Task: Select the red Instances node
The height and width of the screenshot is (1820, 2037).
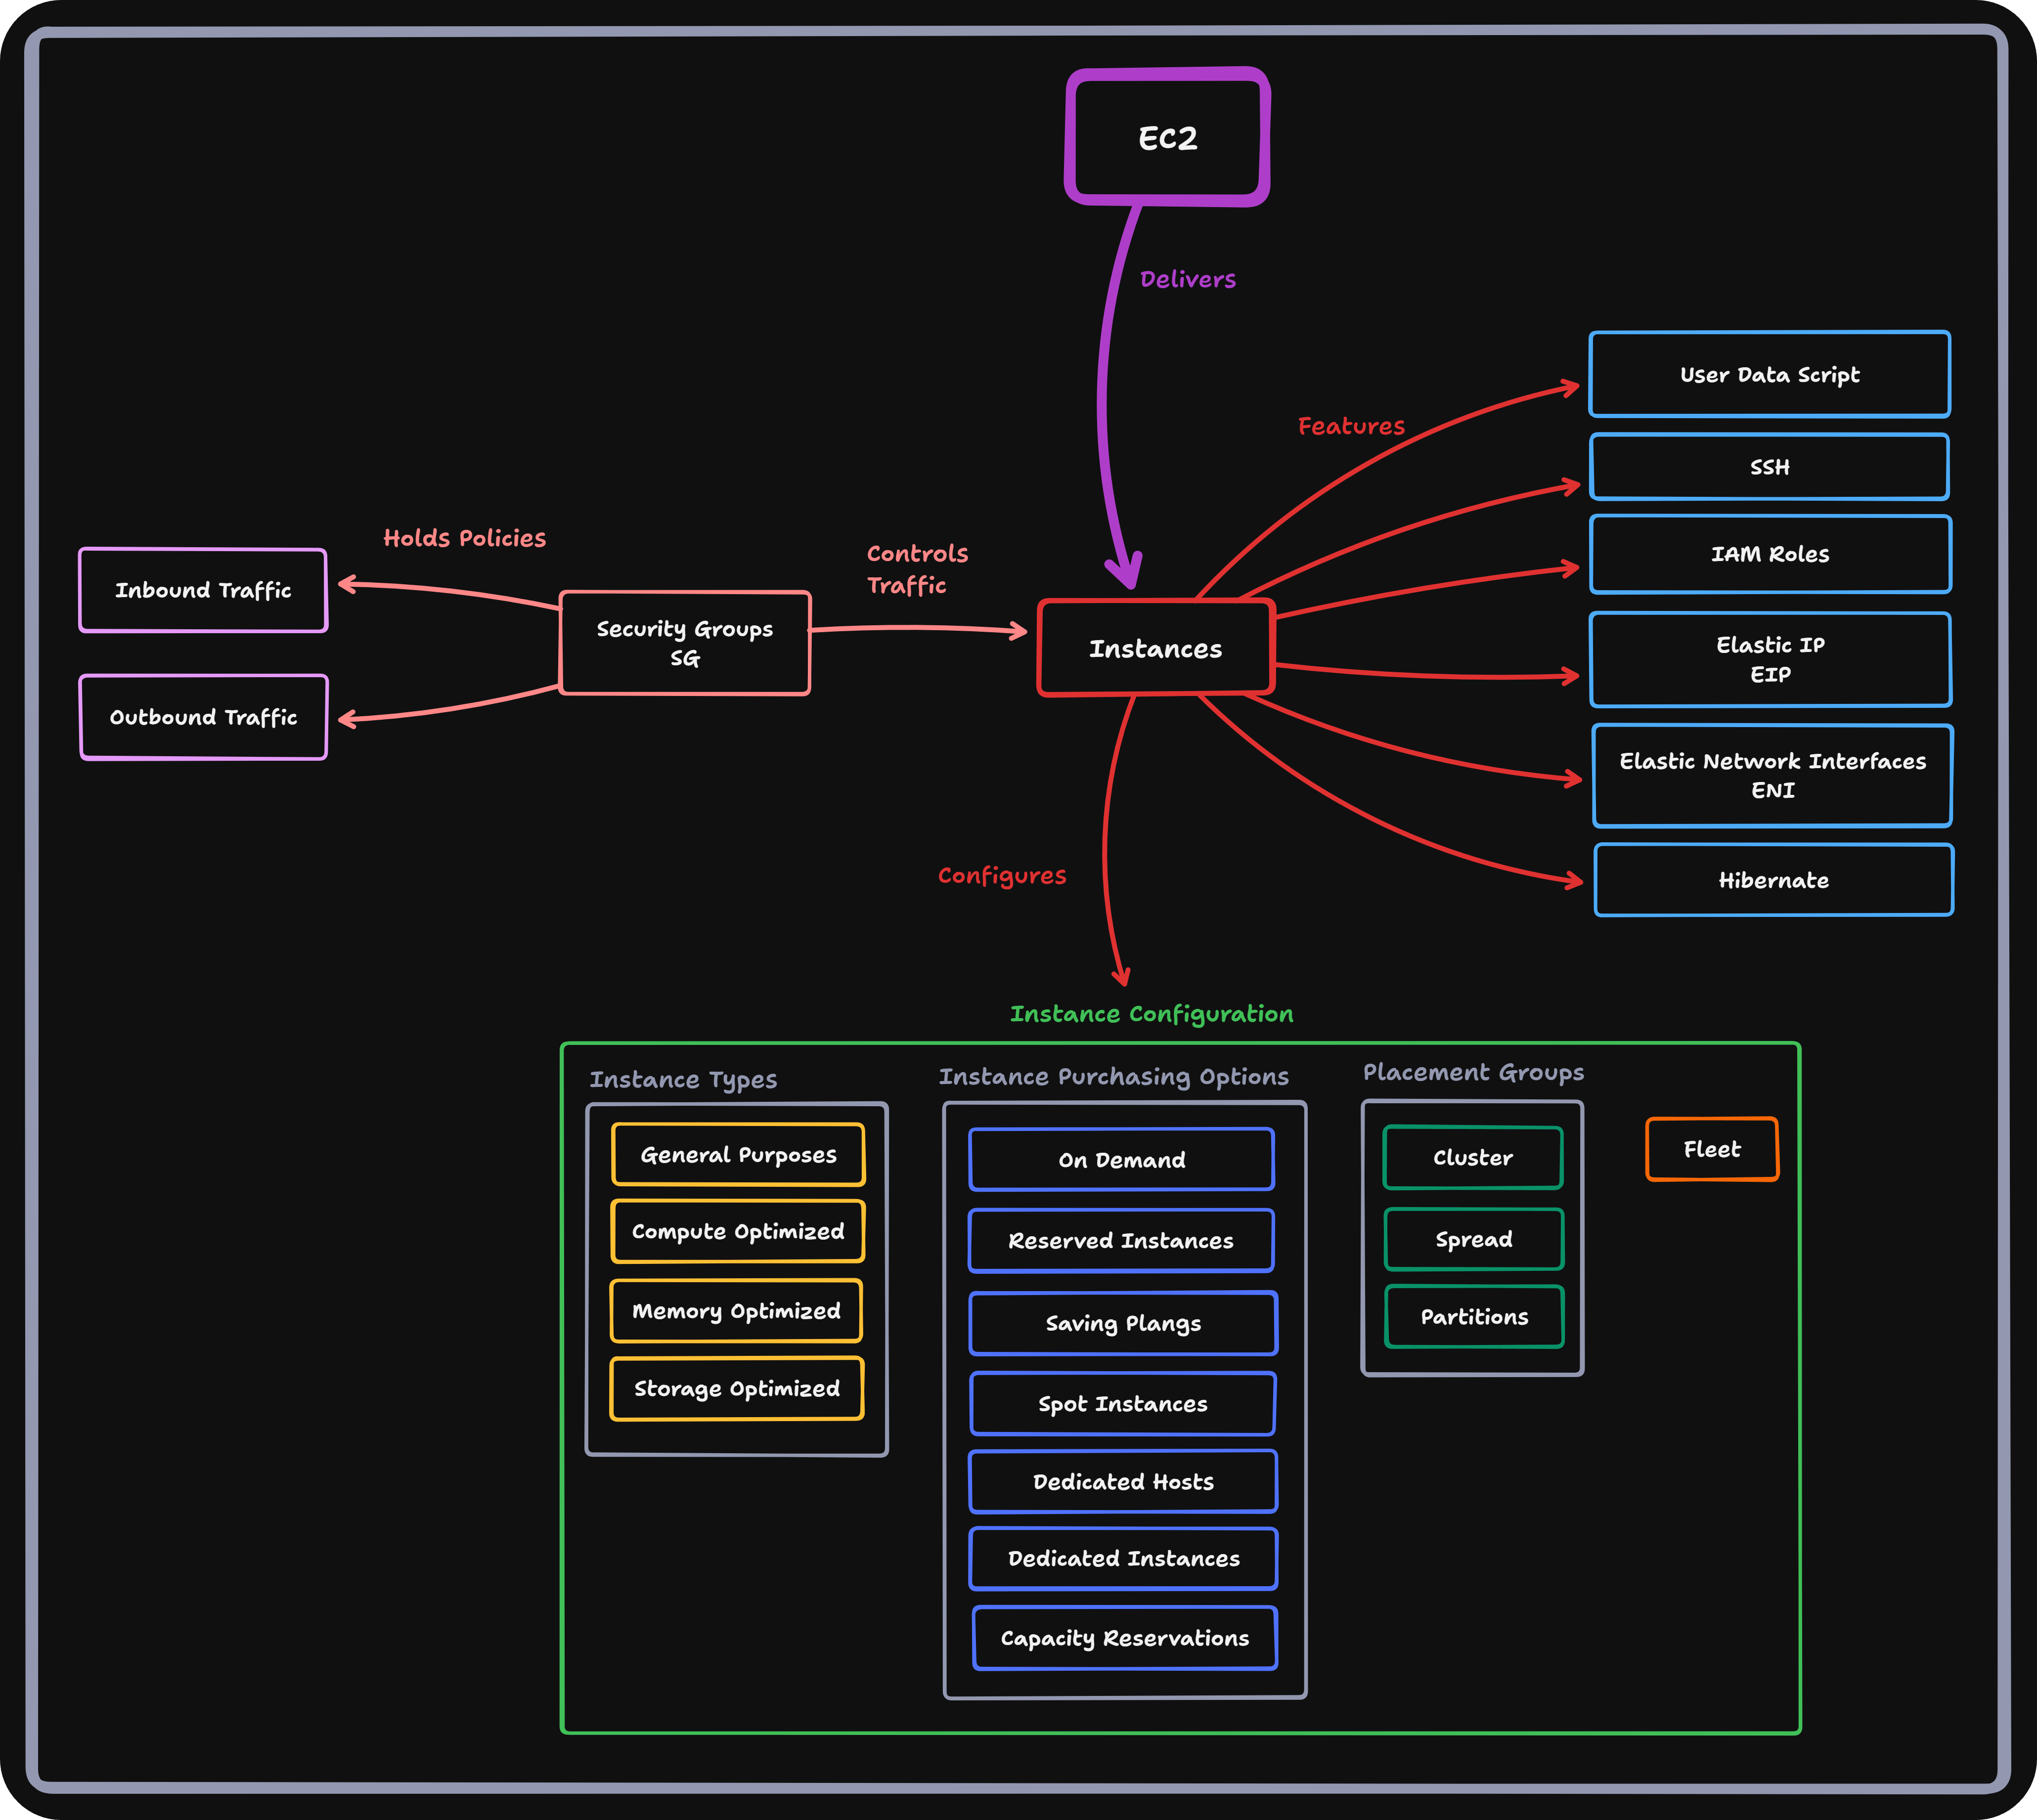Action: pos(1155,649)
